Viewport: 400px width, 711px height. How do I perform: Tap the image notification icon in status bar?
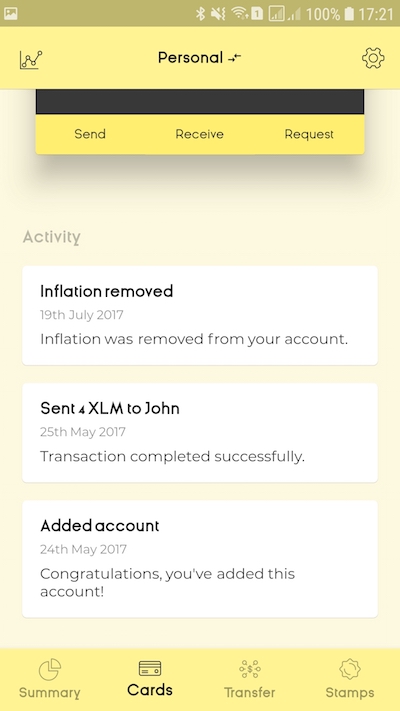(x=10, y=14)
